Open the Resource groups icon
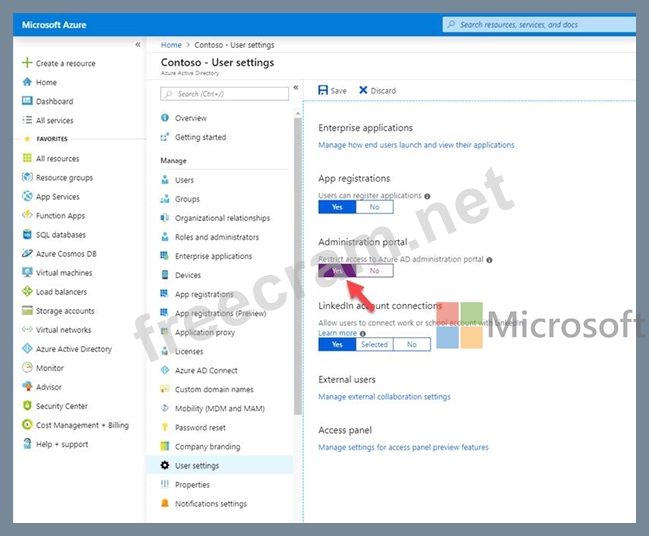The height and width of the screenshot is (536, 649). click(x=27, y=177)
